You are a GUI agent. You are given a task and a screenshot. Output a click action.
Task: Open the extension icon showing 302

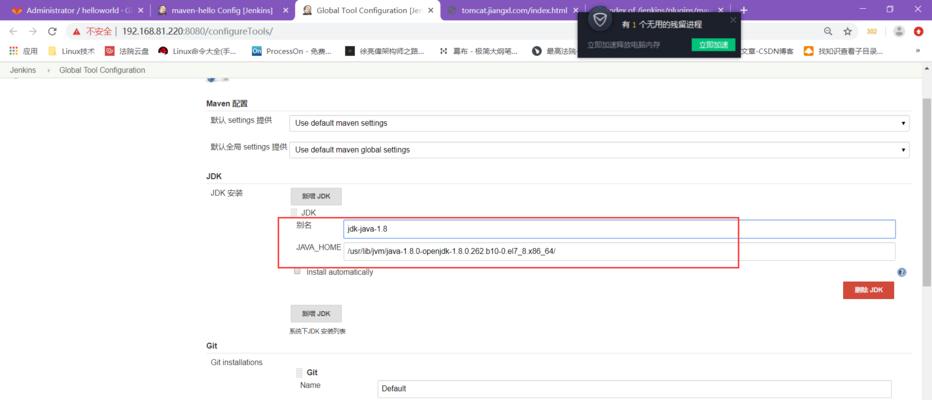(872, 32)
